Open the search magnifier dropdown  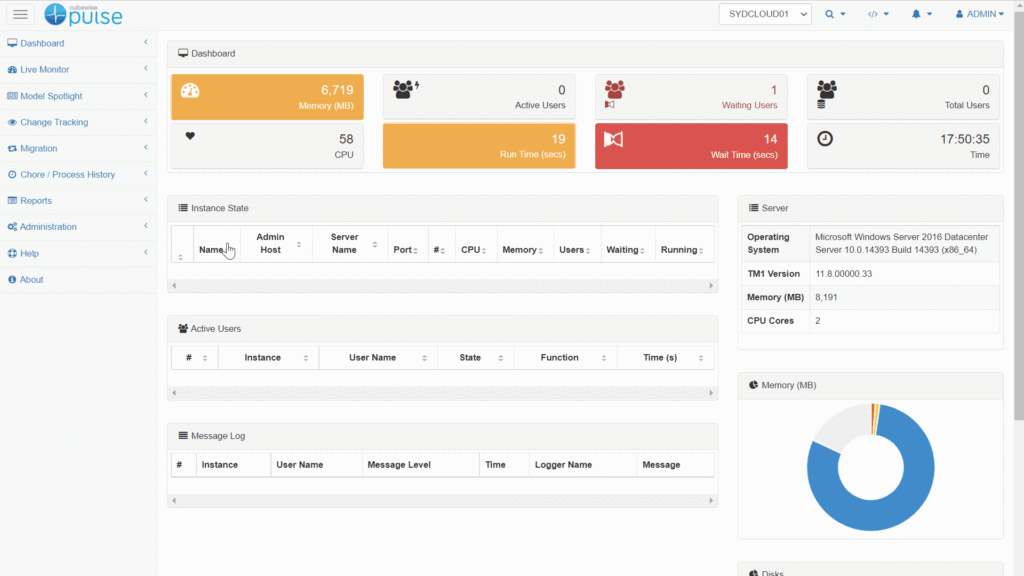click(835, 14)
